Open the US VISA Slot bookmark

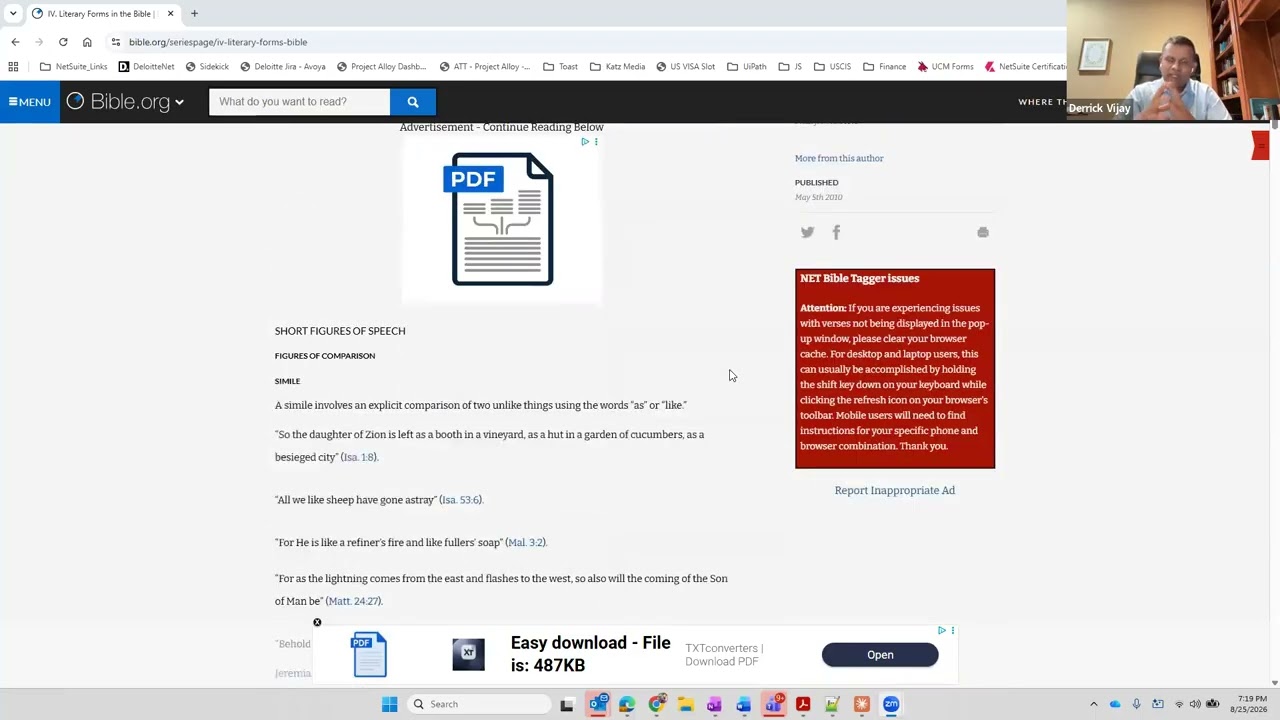point(685,67)
